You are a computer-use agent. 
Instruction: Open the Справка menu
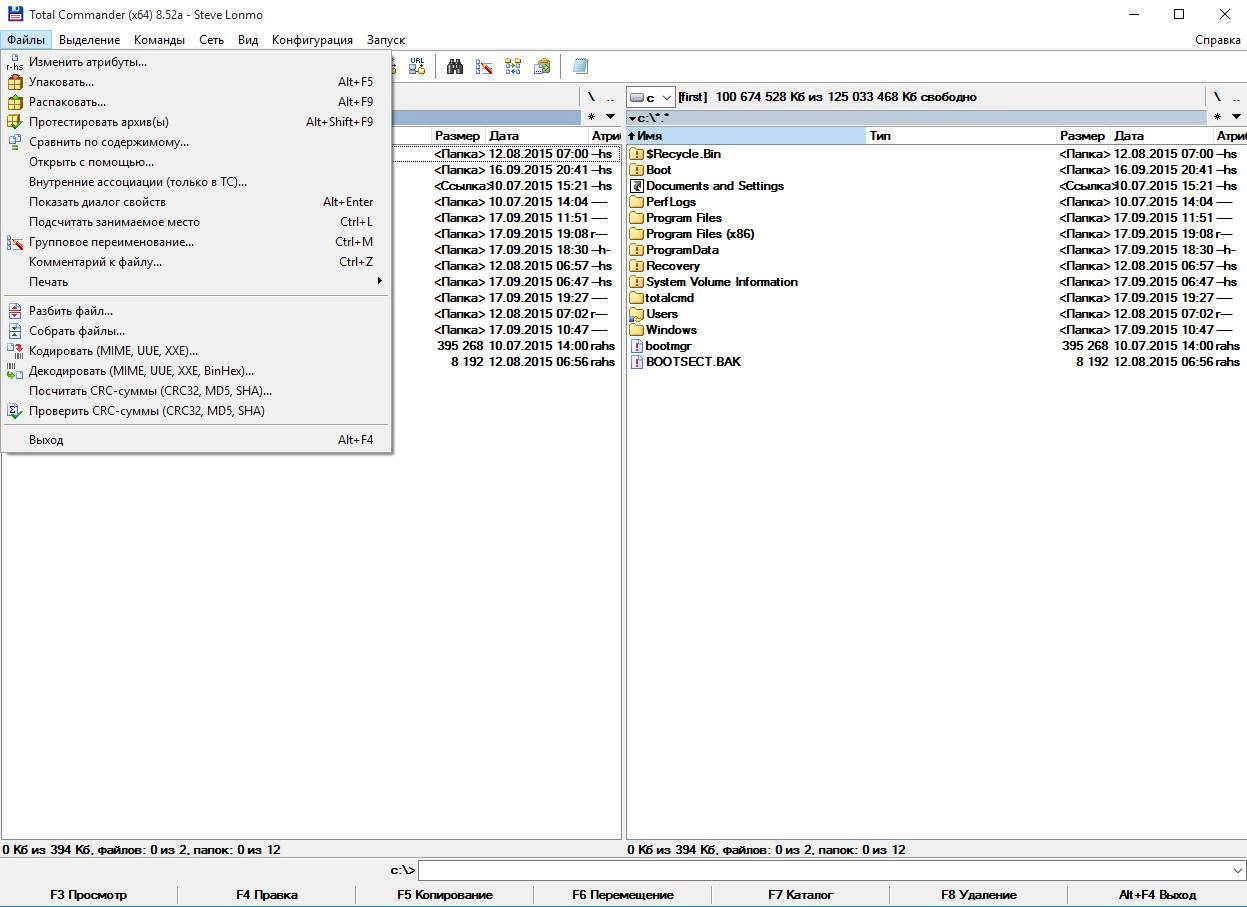[x=1218, y=40]
